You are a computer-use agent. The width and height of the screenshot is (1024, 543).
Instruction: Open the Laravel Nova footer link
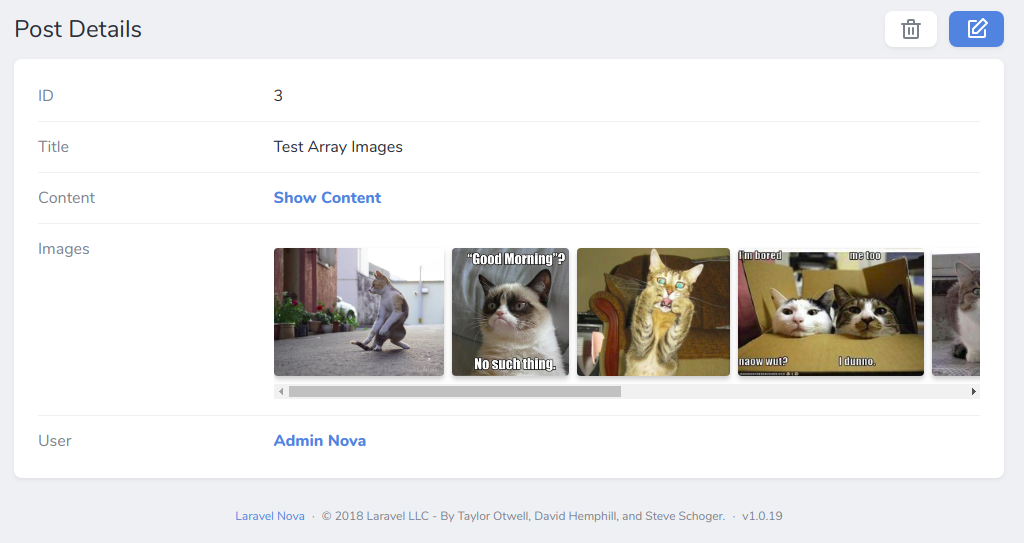coord(270,516)
